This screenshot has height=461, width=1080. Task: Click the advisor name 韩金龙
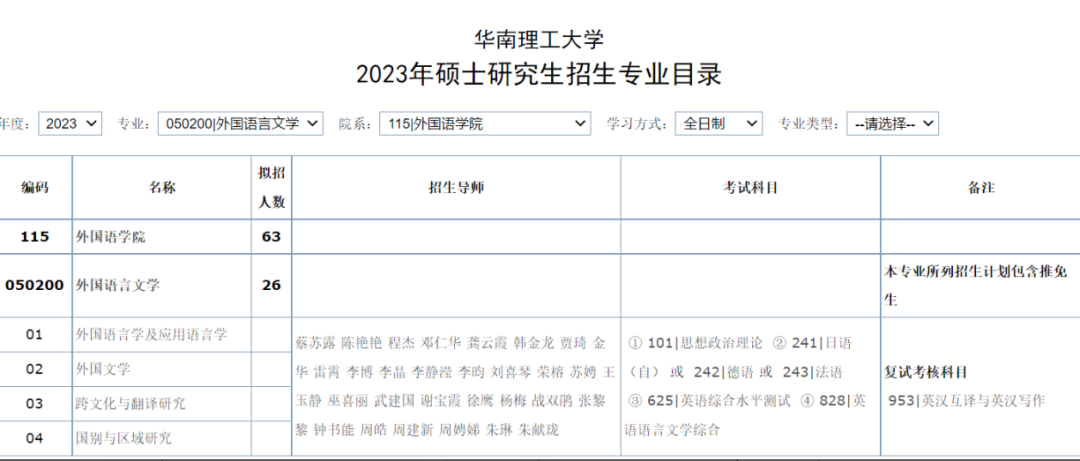click(x=534, y=343)
